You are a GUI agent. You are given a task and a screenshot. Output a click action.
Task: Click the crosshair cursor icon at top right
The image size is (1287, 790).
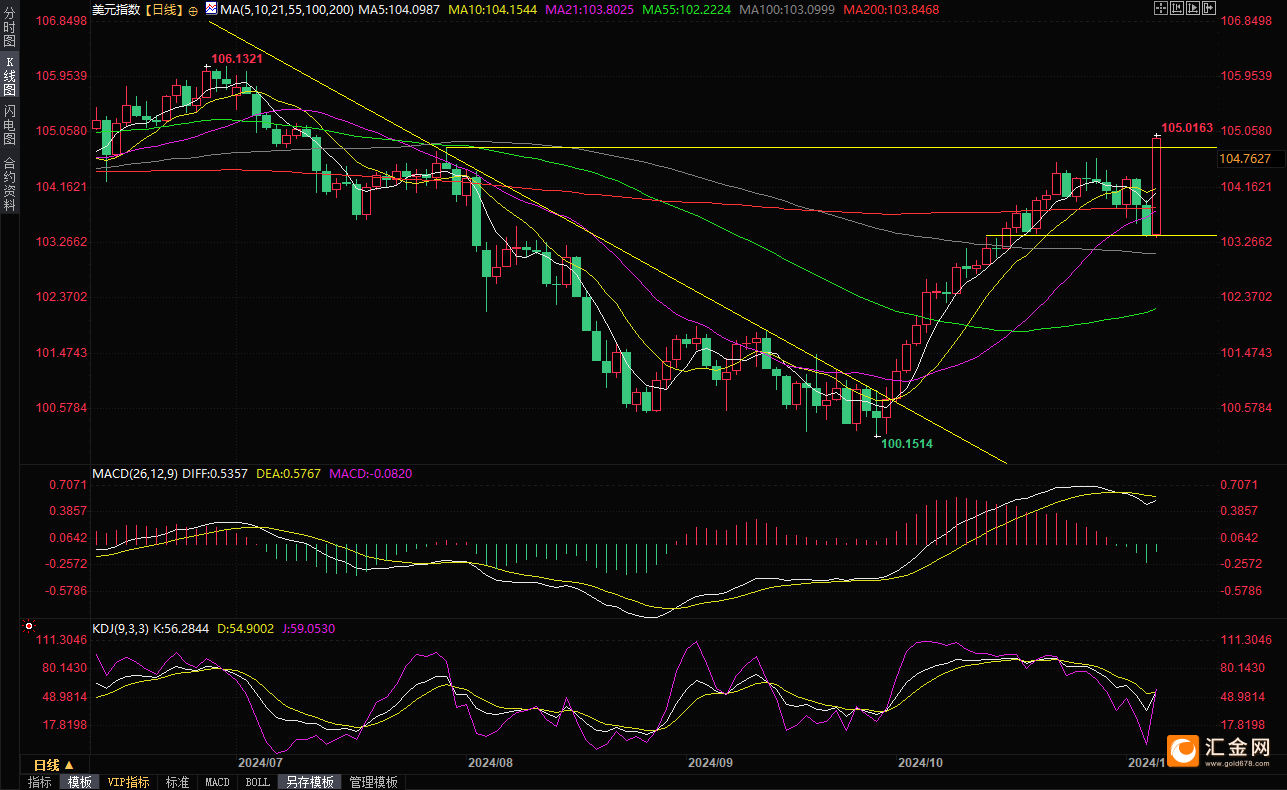[x=1161, y=8]
